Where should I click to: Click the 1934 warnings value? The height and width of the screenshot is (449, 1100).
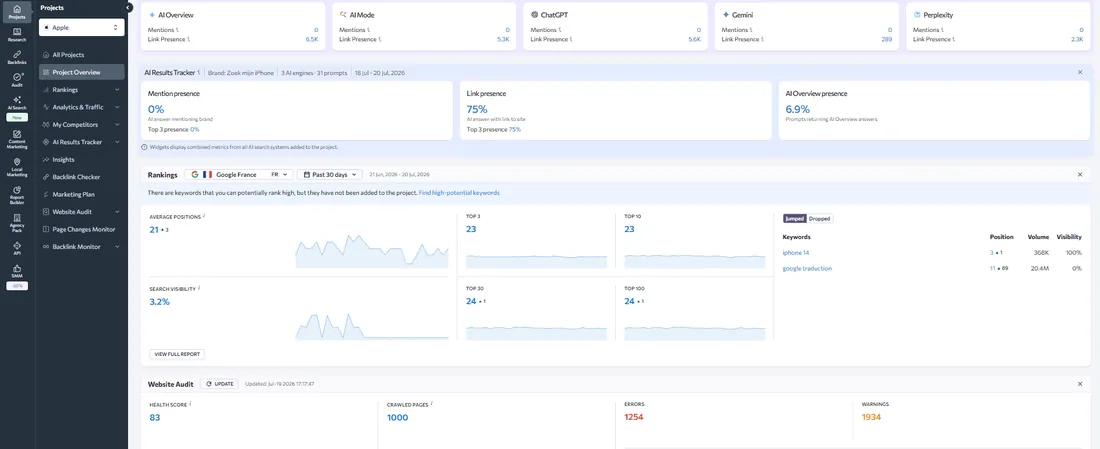point(871,417)
